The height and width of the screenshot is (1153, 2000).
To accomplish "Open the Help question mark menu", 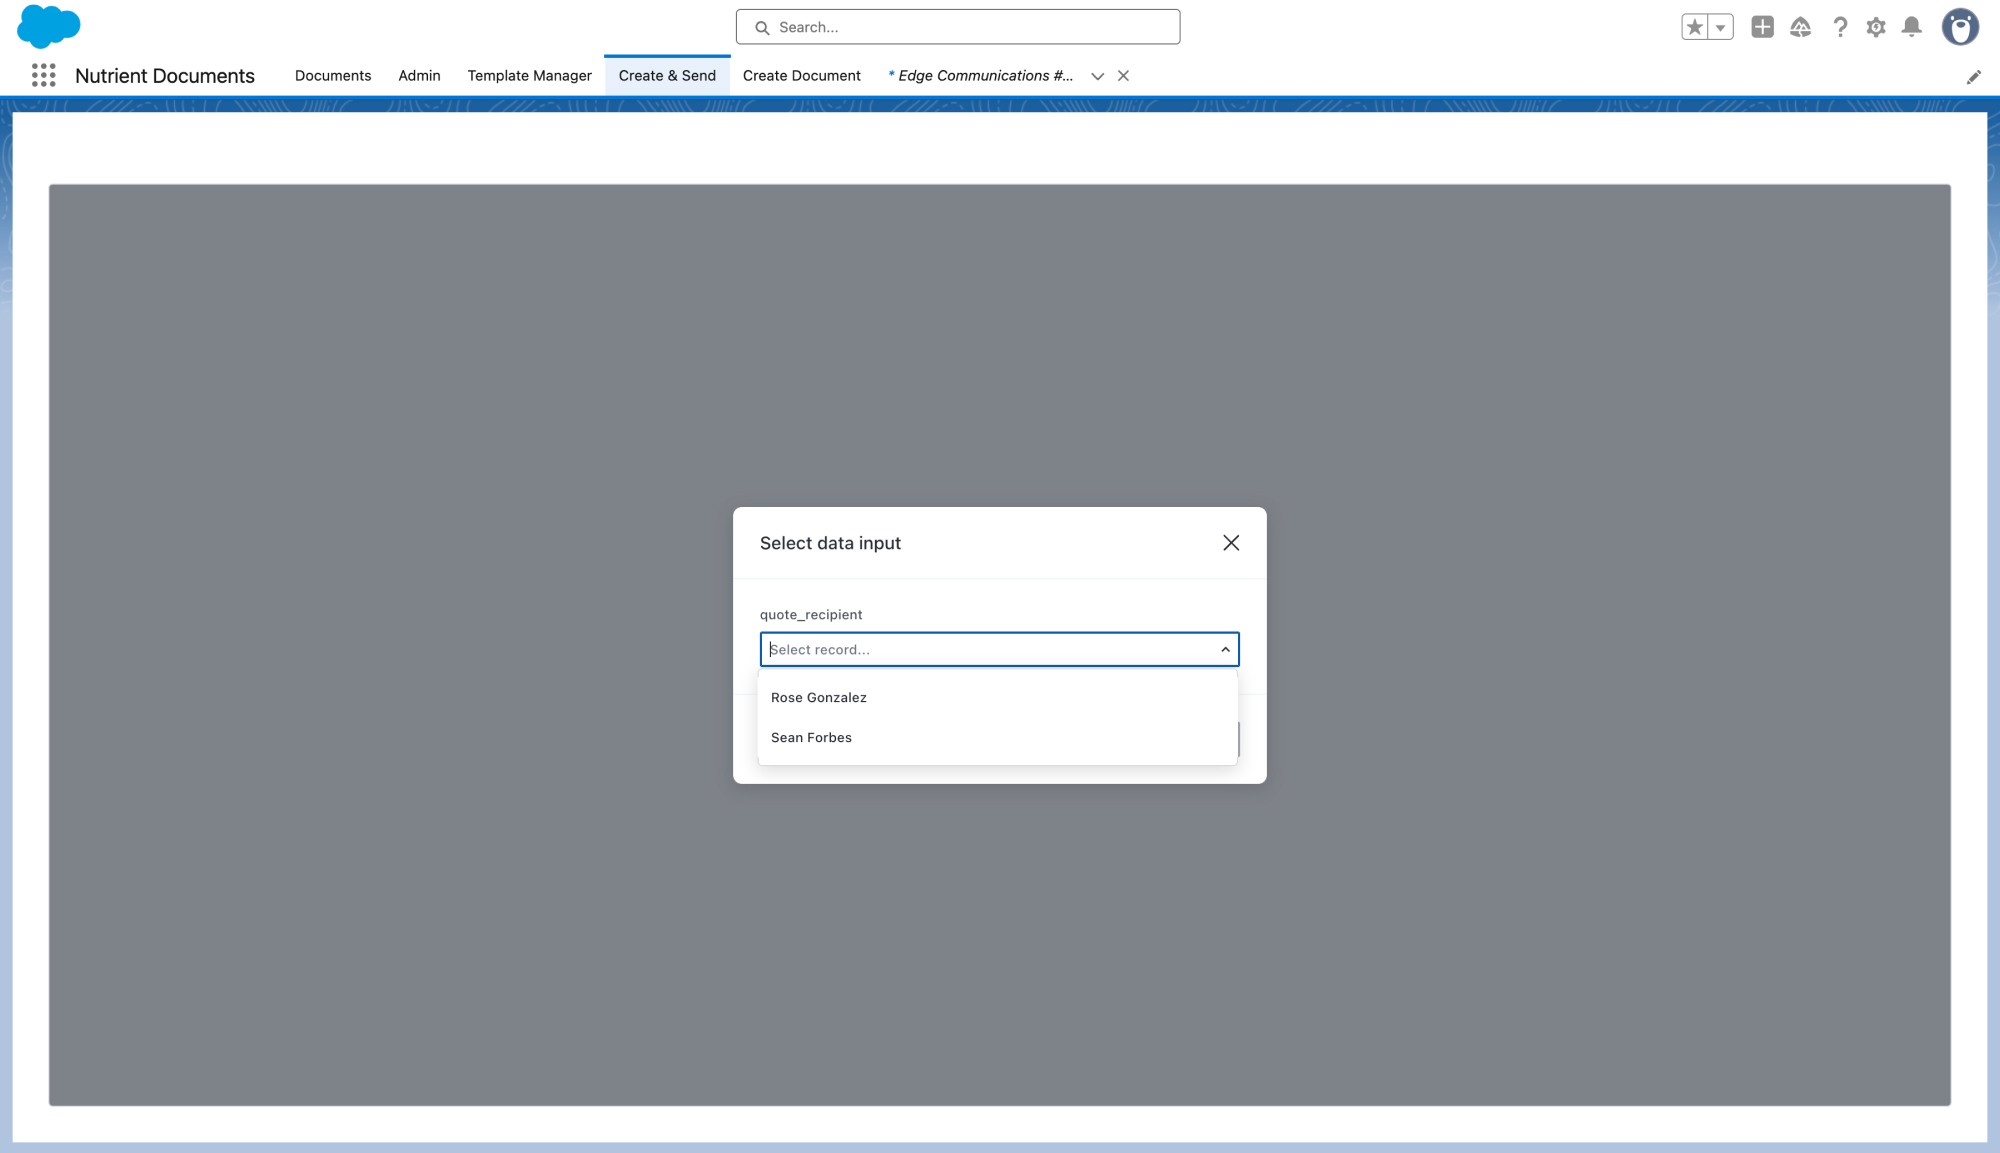I will pyautogui.click(x=1840, y=27).
